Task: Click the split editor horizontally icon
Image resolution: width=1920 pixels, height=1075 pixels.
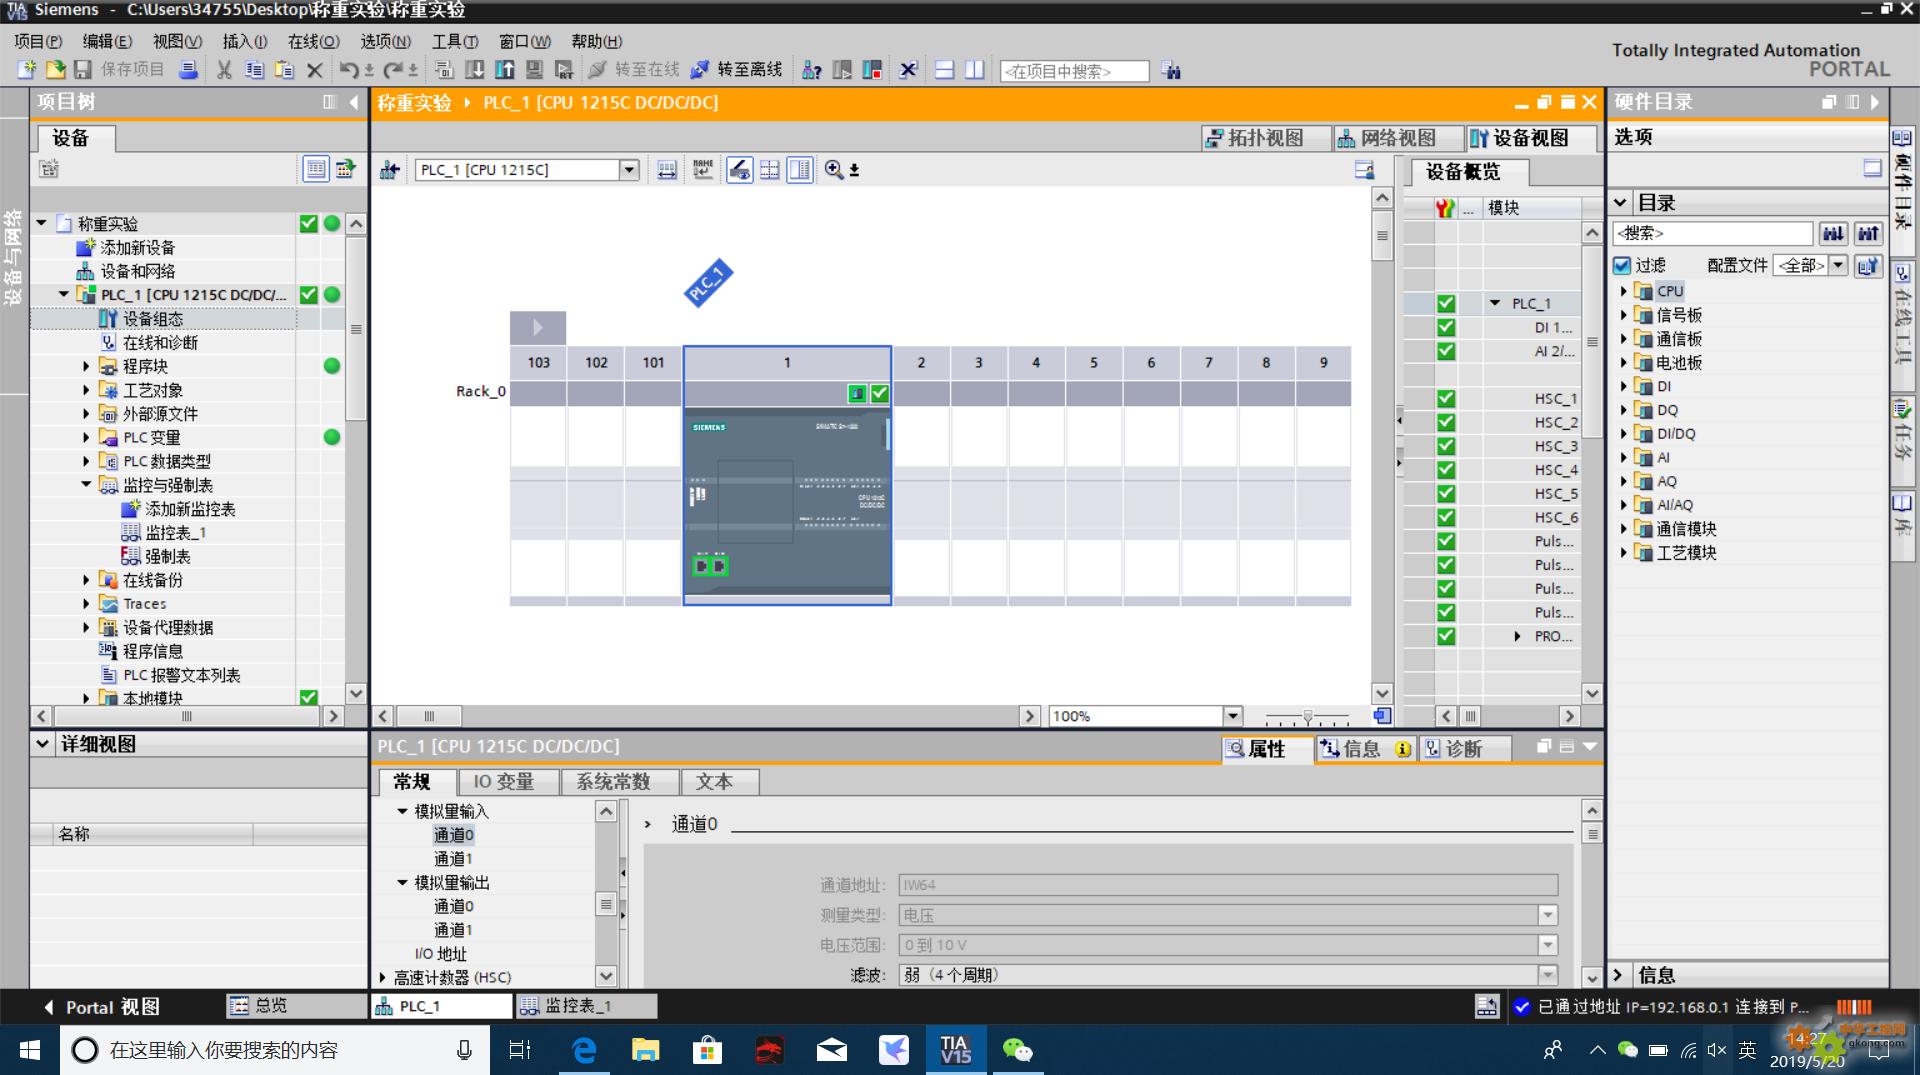Action: tap(945, 70)
